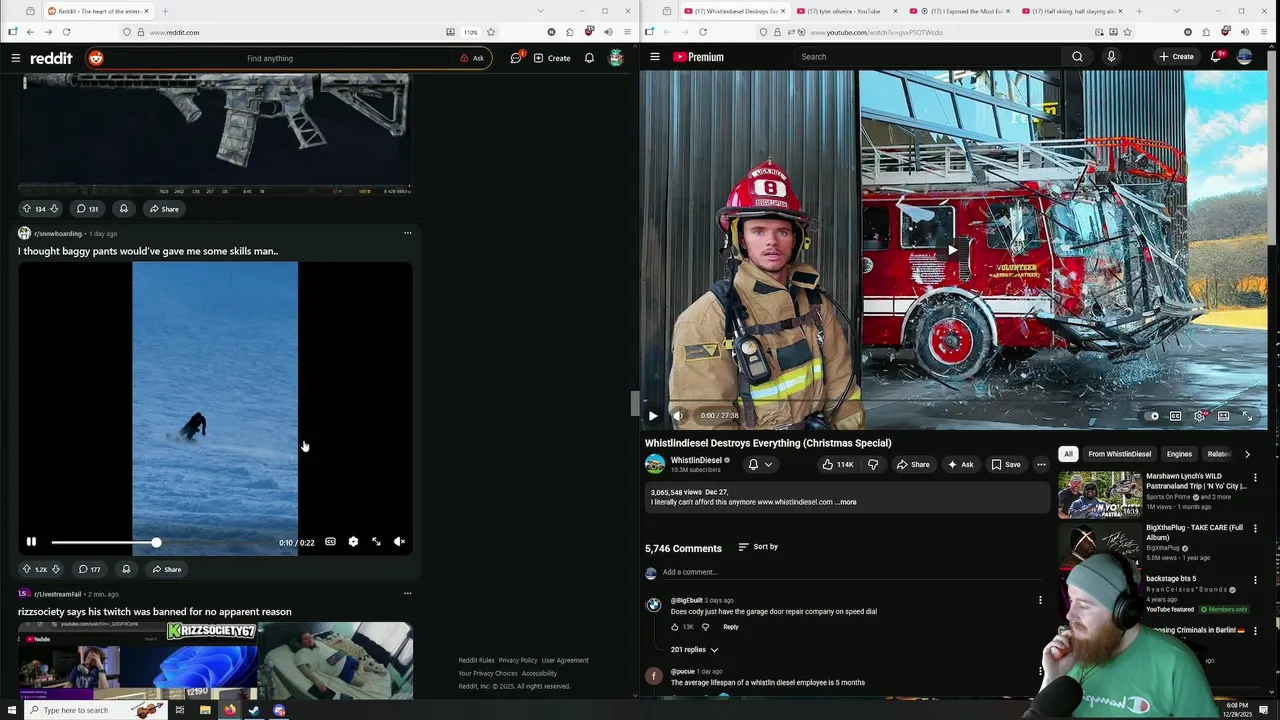This screenshot has width=1280, height=720.
Task: Open options menu for the rizzsociety post
Action: pos(407,593)
